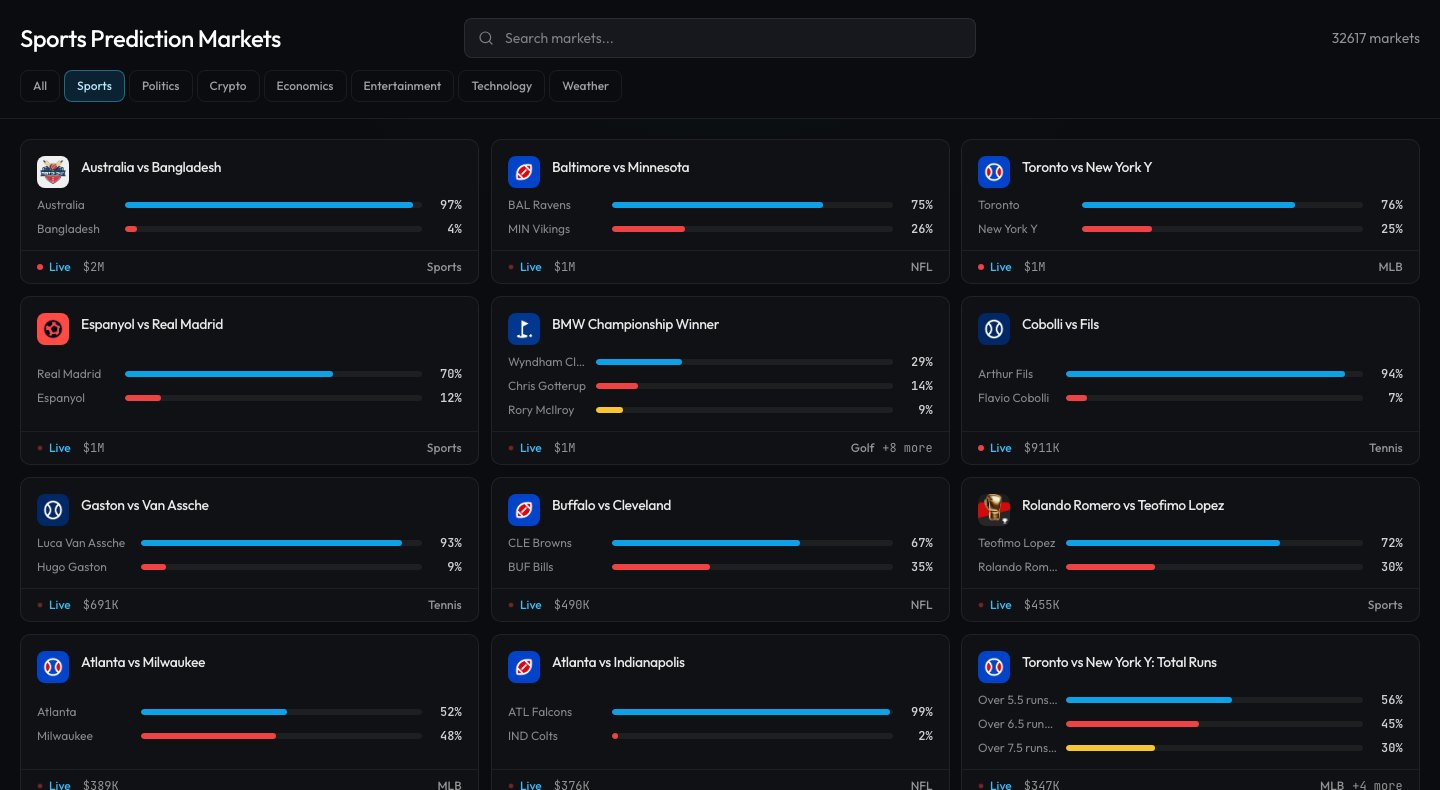1440x790 pixels.
Task: Open Toronto vs New York Y: Total Runs title
Action: click(1119, 662)
